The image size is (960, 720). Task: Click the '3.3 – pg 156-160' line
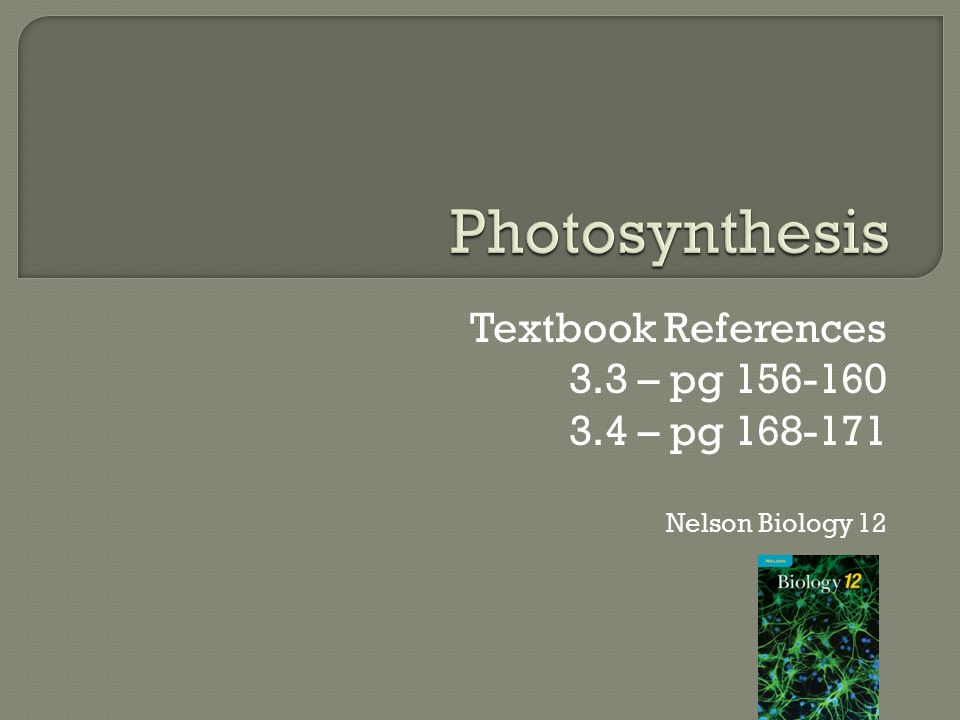[x=727, y=381]
